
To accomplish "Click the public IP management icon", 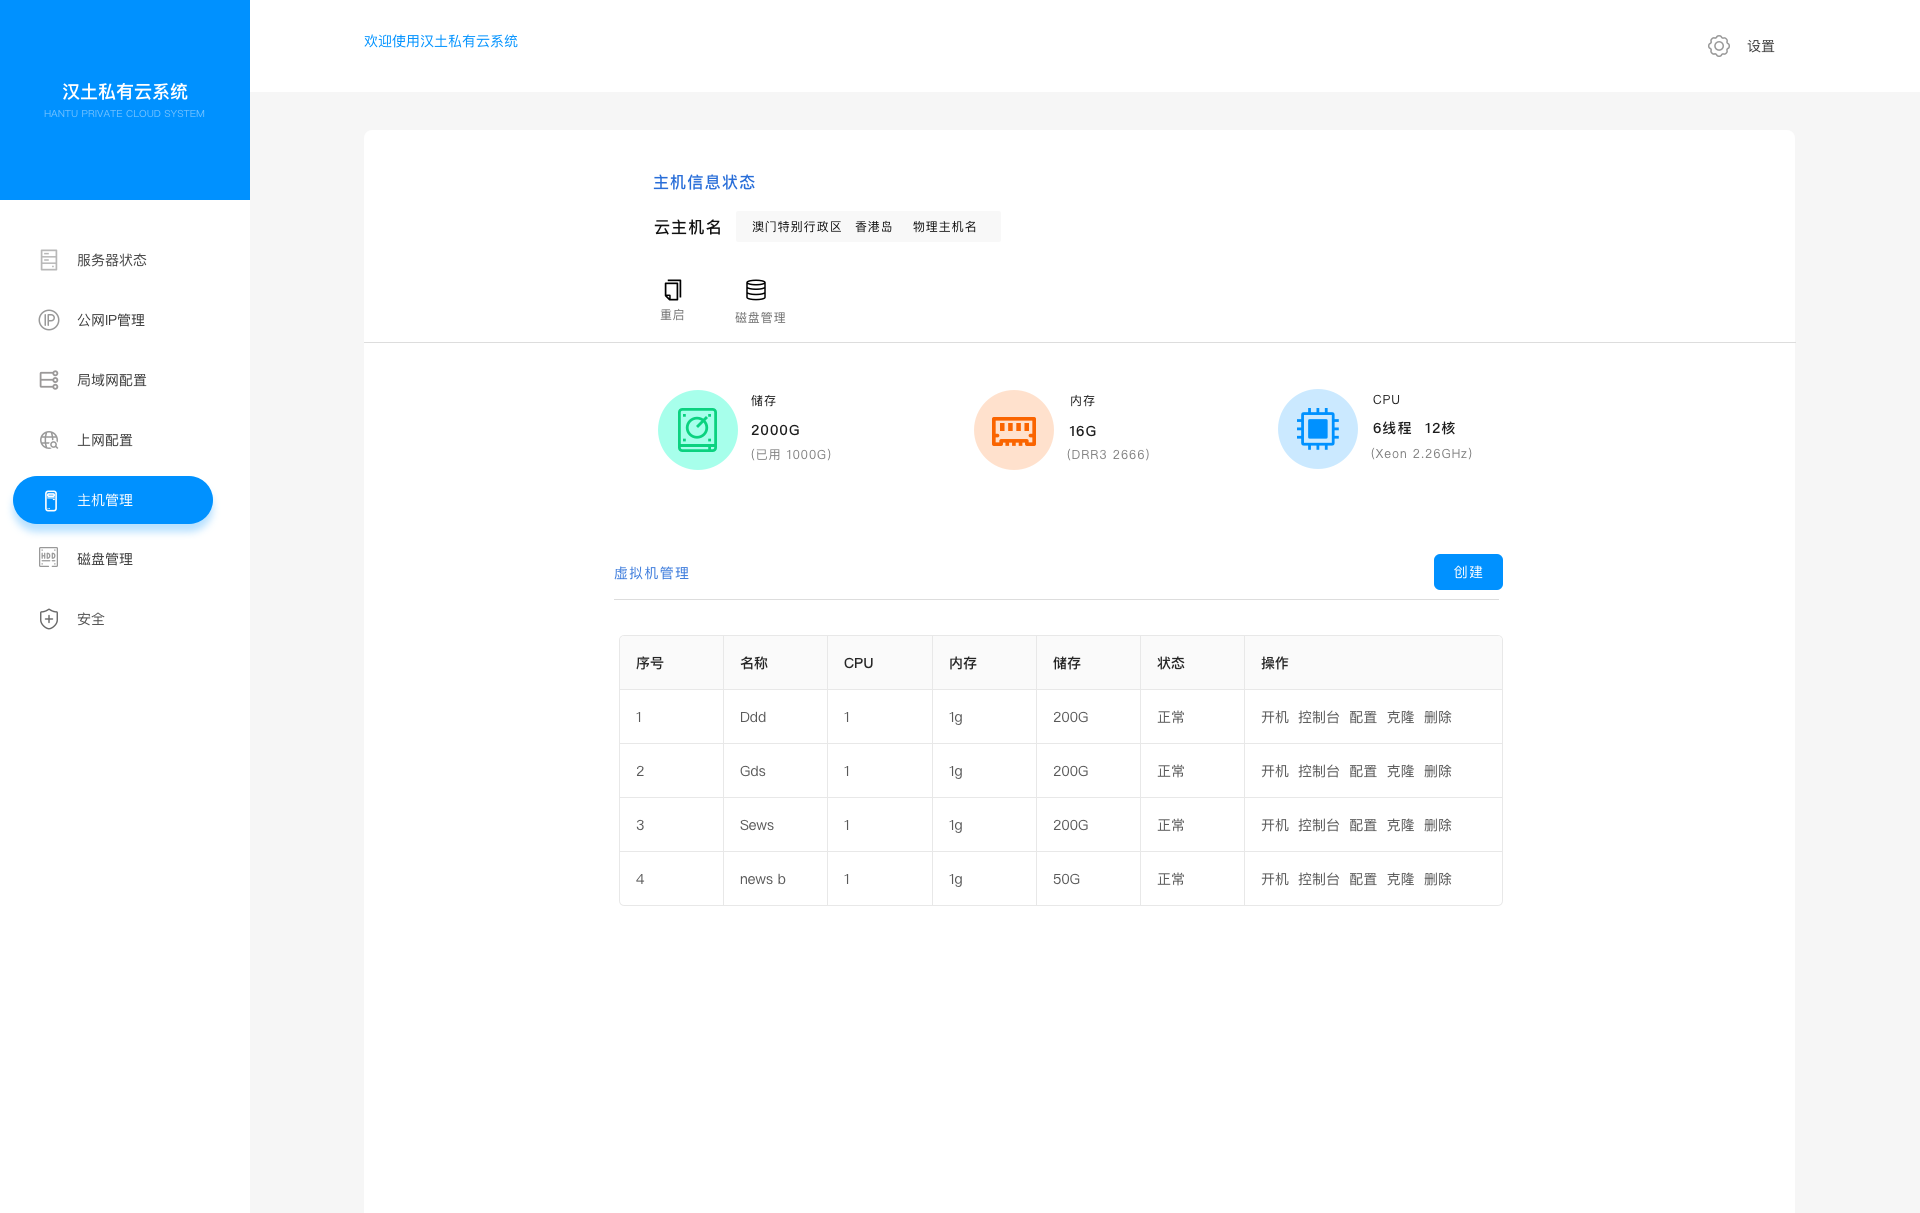I will coord(49,320).
